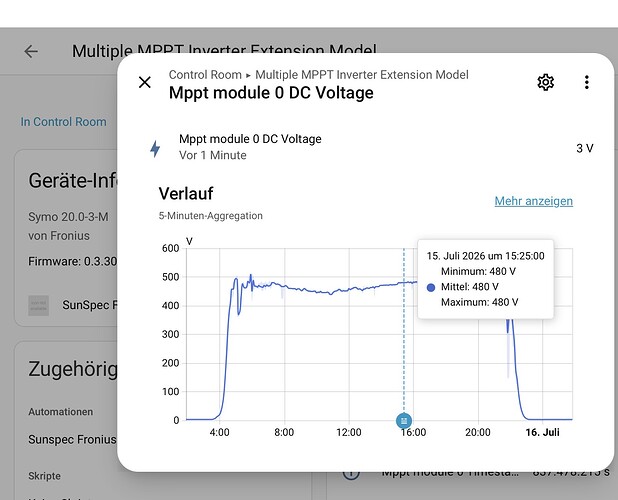Click the Control Room breadcrumb

[205, 74]
